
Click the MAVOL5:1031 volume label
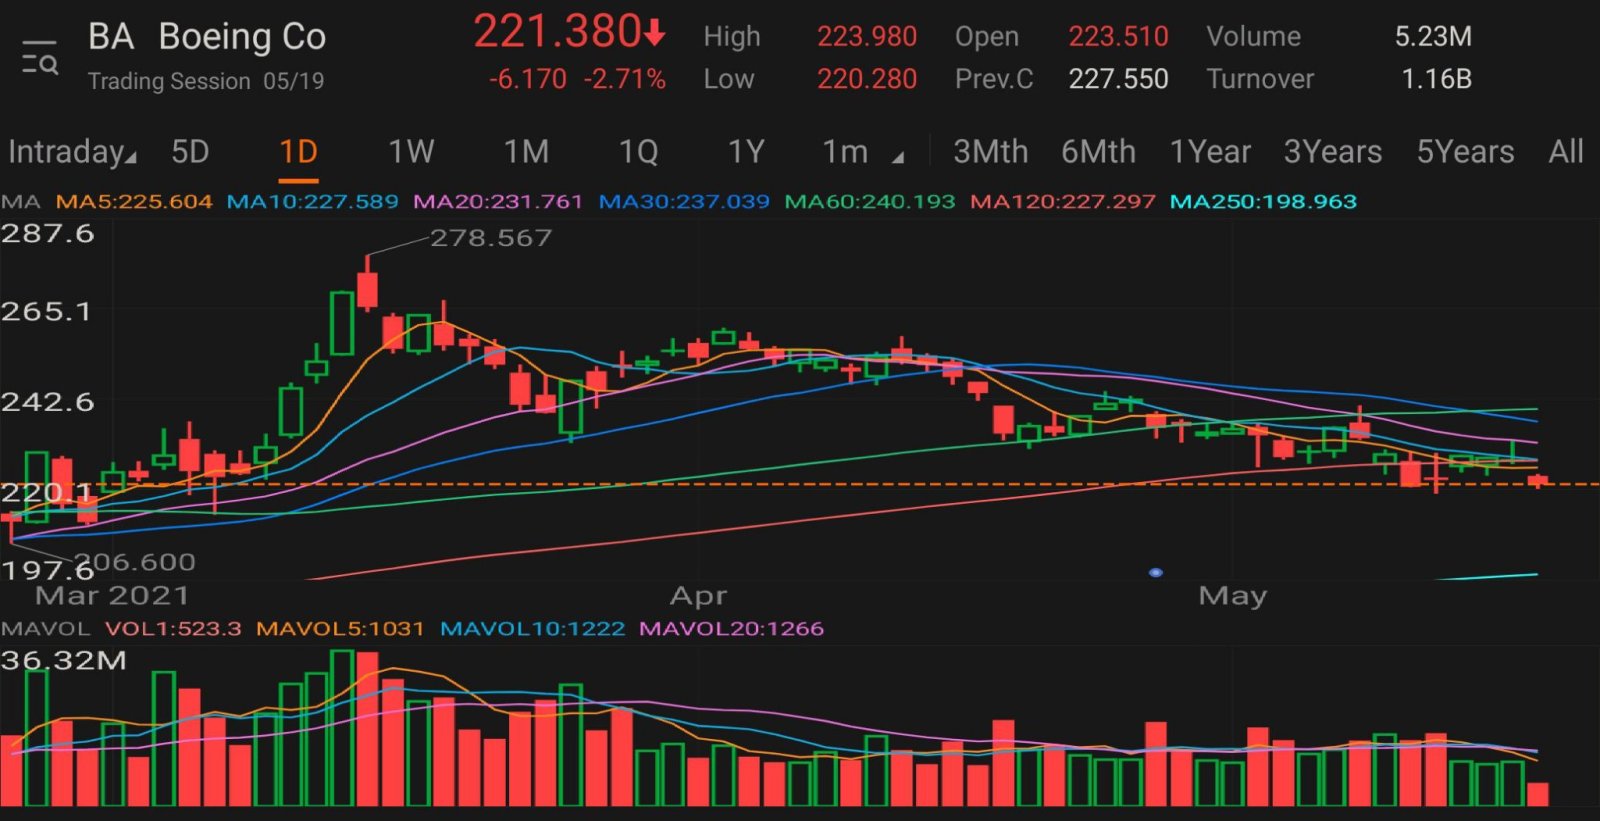click(x=340, y=629)
